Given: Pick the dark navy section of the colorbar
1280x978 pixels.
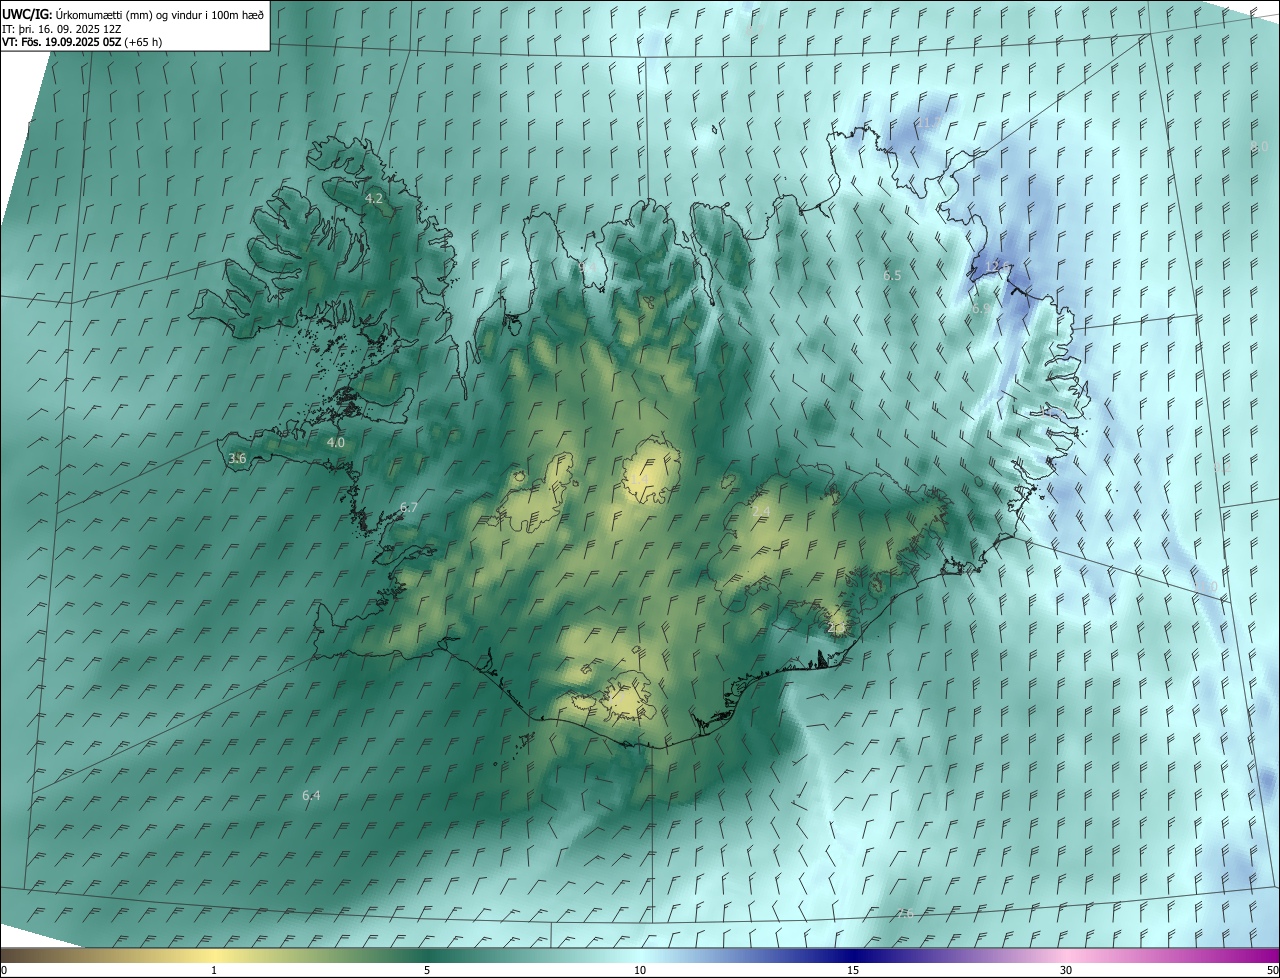Looking at the screenshot, I should tap(853, 956).
